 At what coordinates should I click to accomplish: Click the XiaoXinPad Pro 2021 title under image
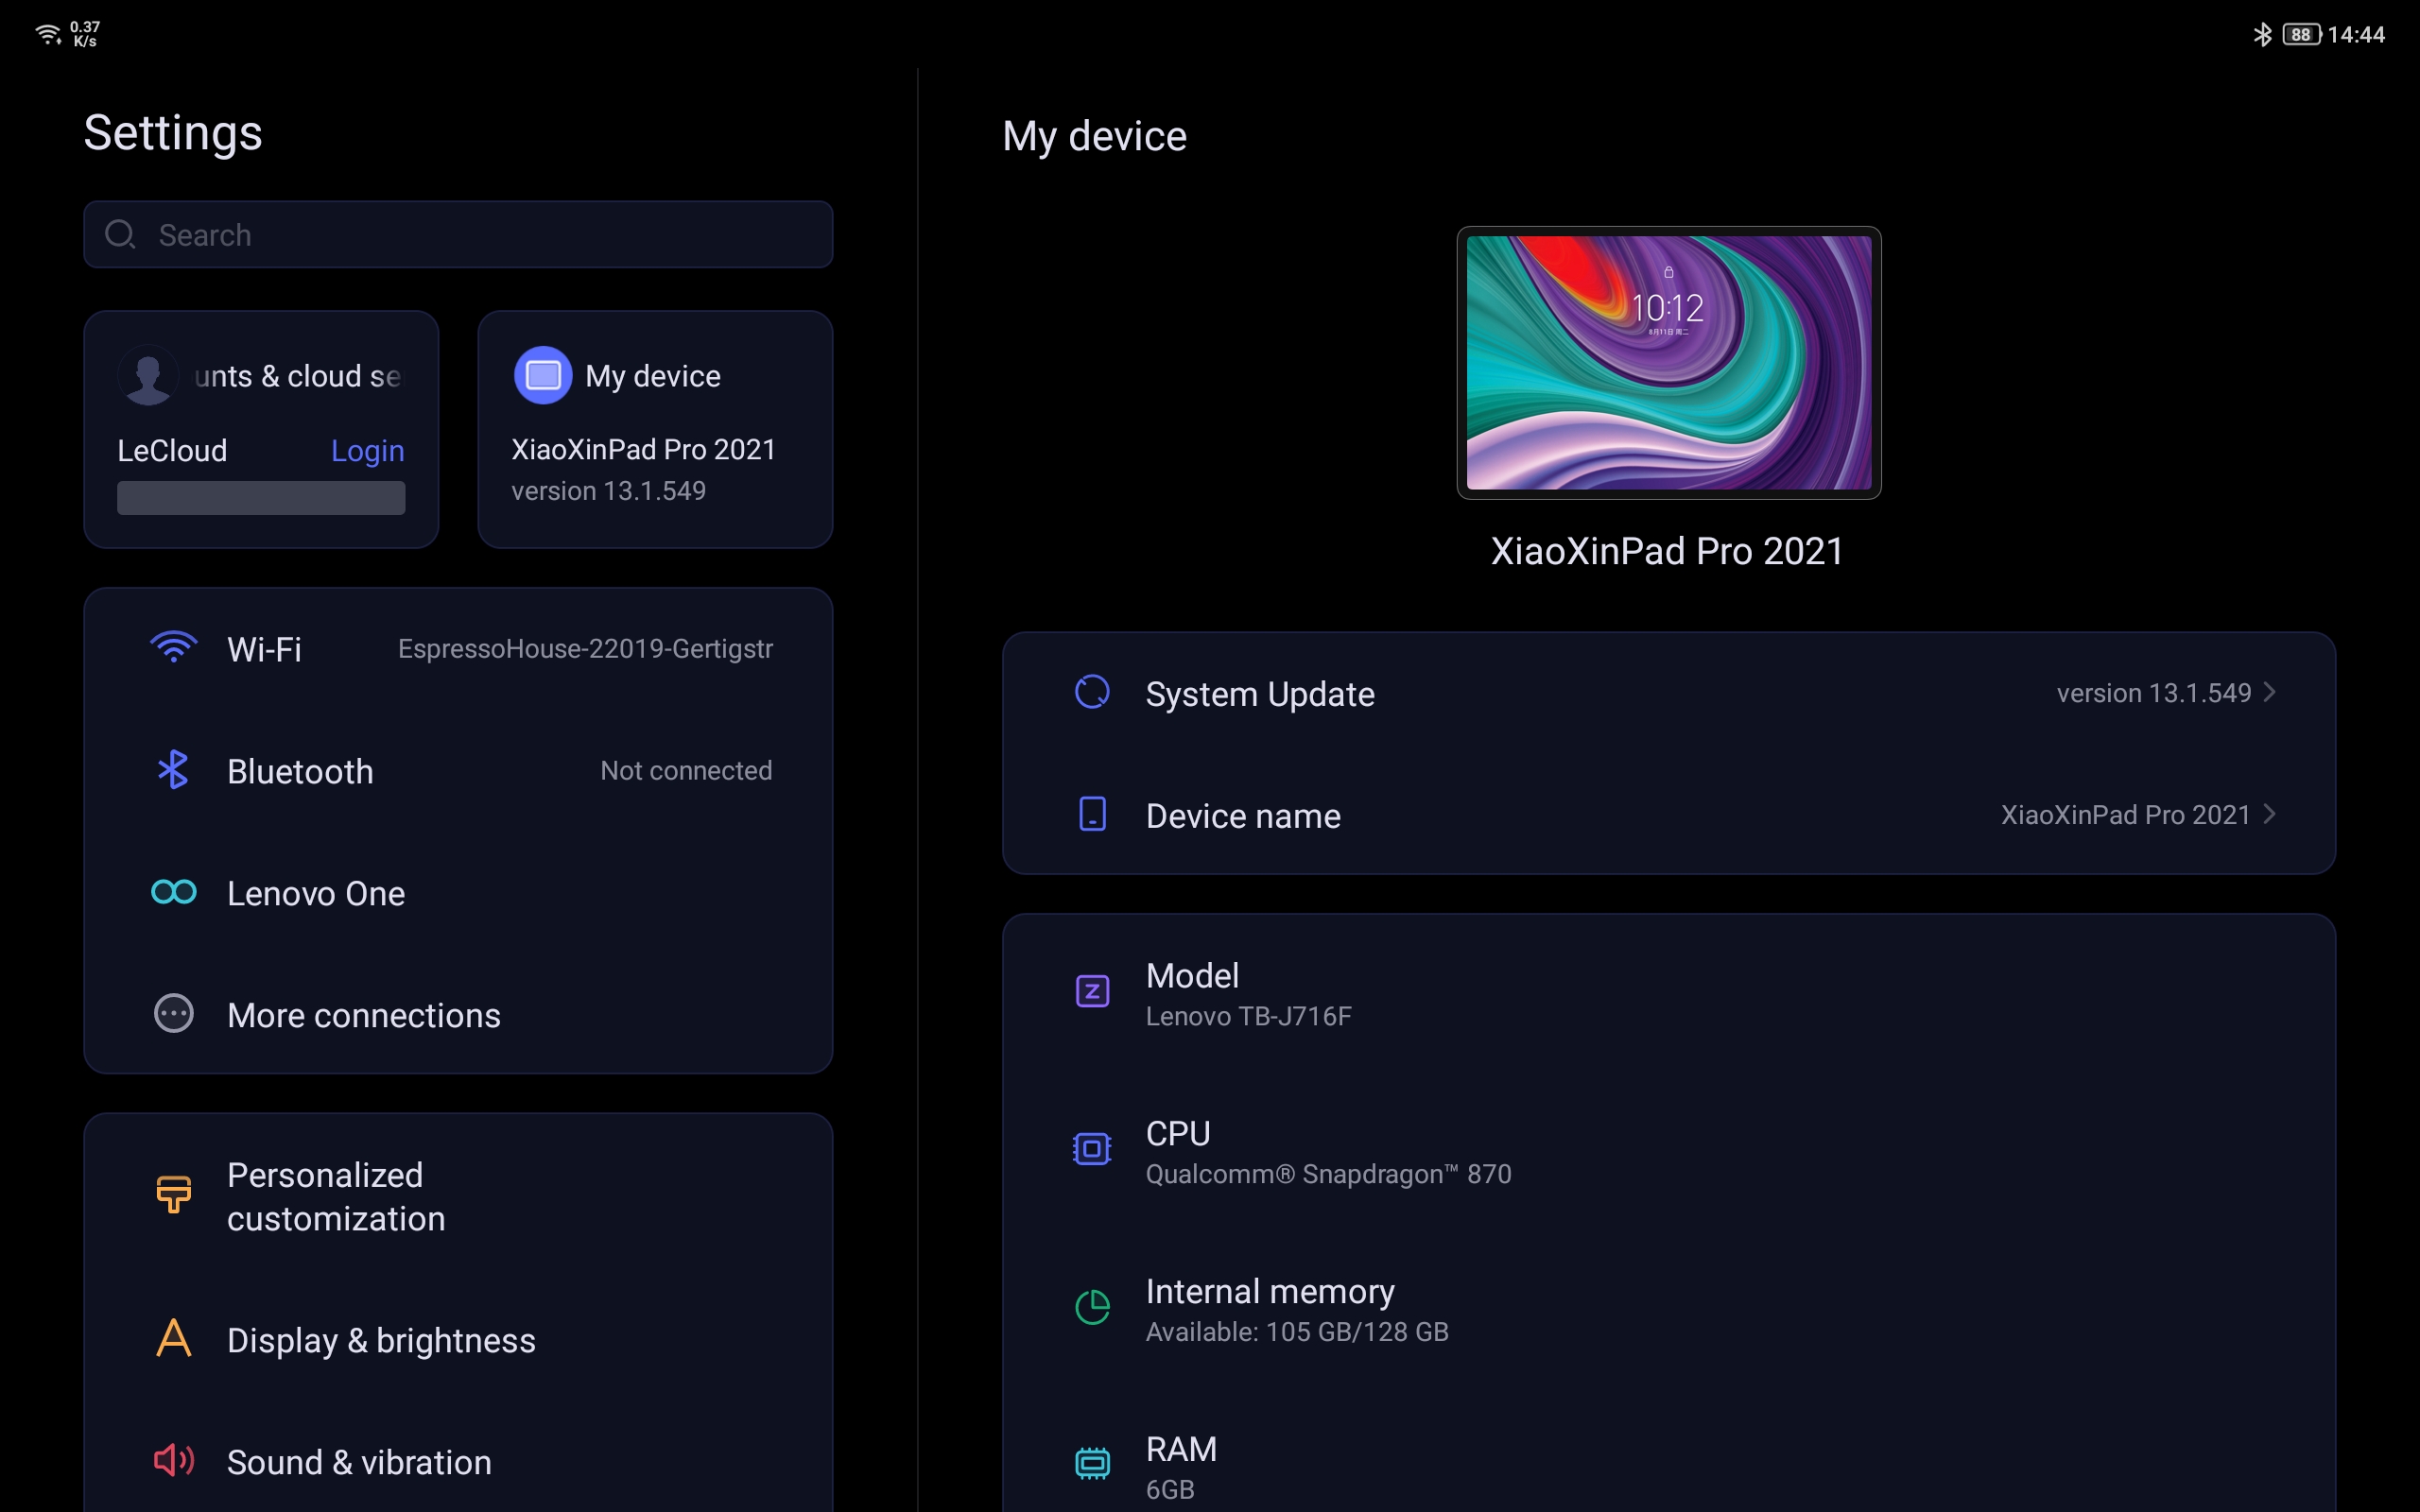coord(1668,551)
